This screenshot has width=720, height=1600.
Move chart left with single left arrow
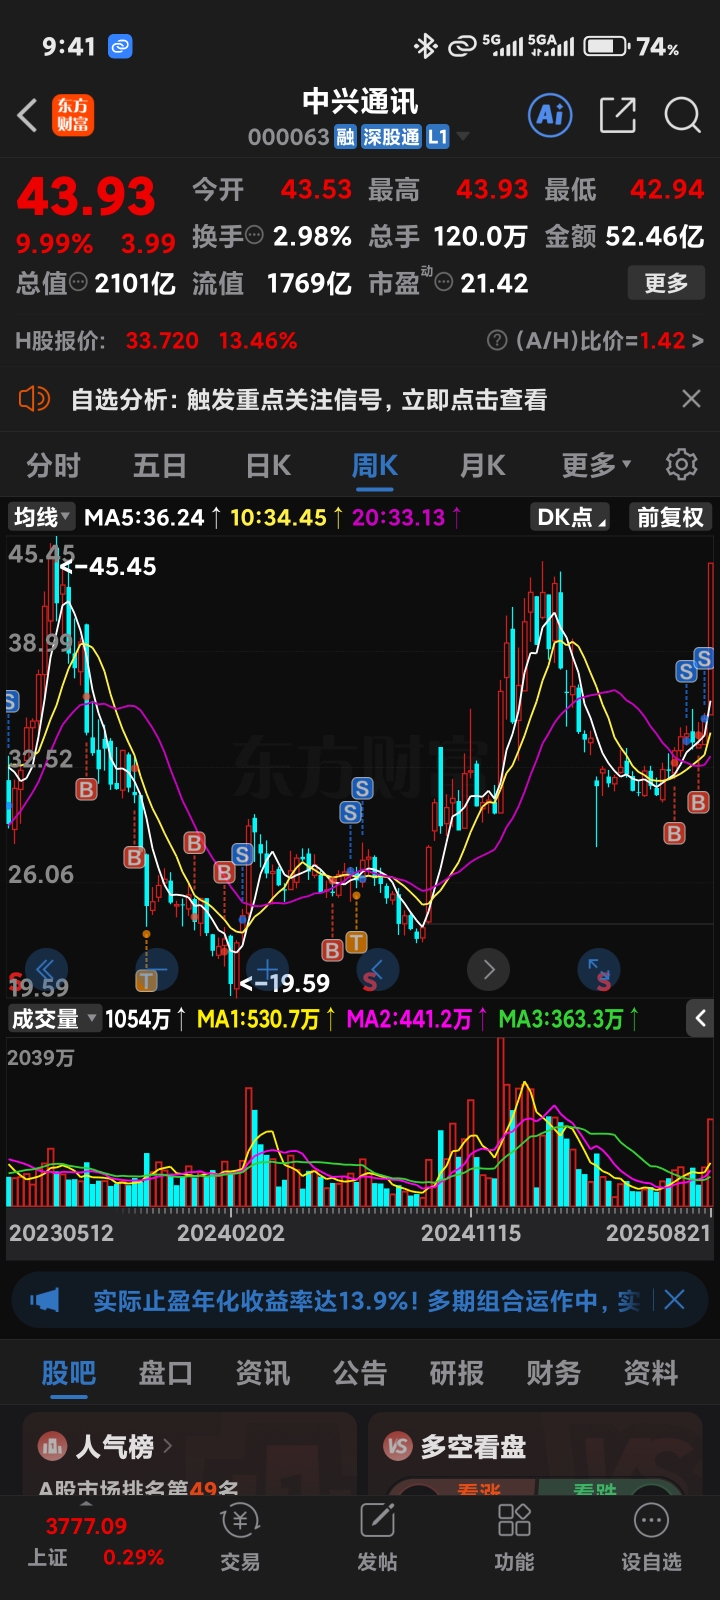click(x=377, y=968)
